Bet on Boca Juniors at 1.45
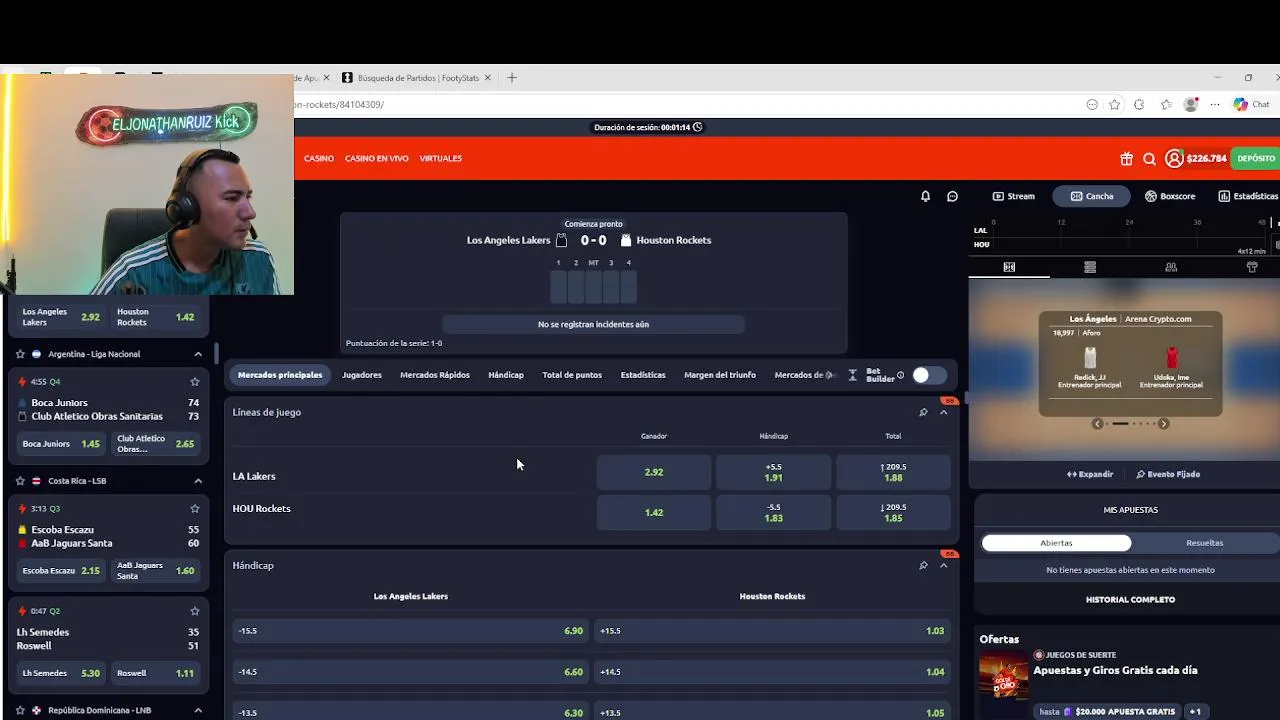1280x720 pixels. 62,444
